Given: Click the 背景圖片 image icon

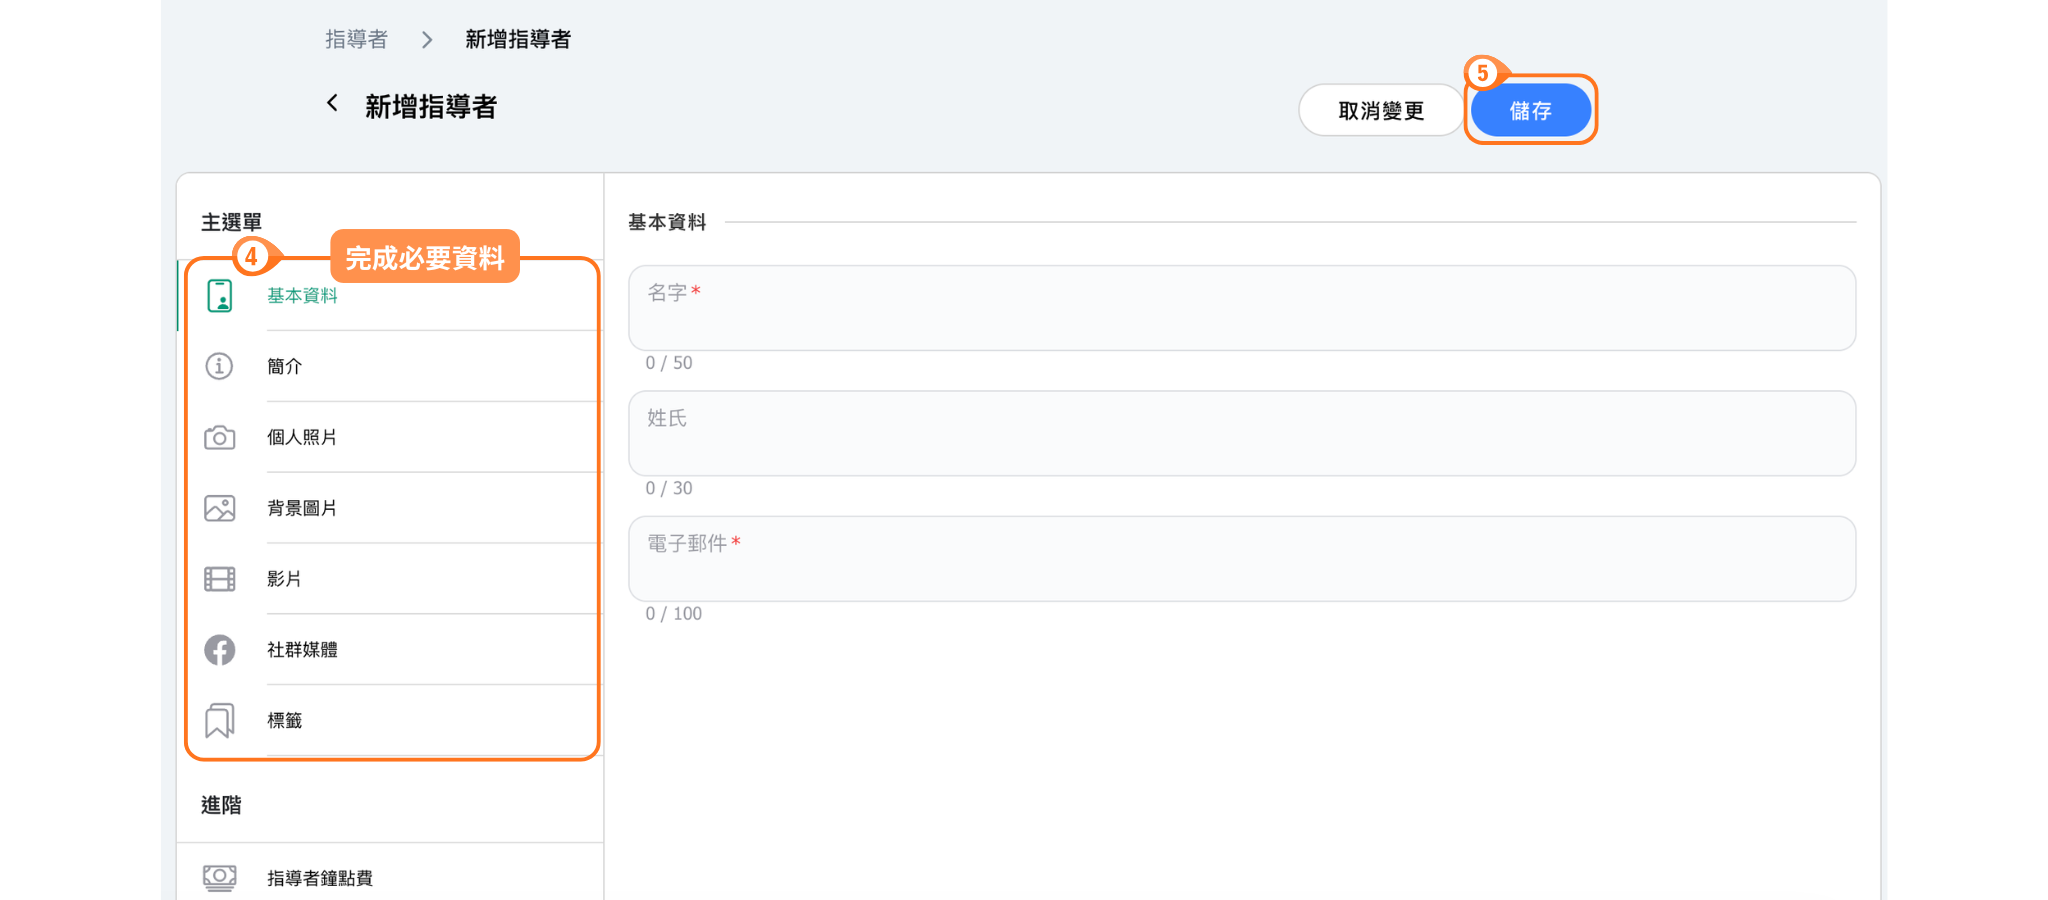Looking at the screenshot, I should point(220,508).
